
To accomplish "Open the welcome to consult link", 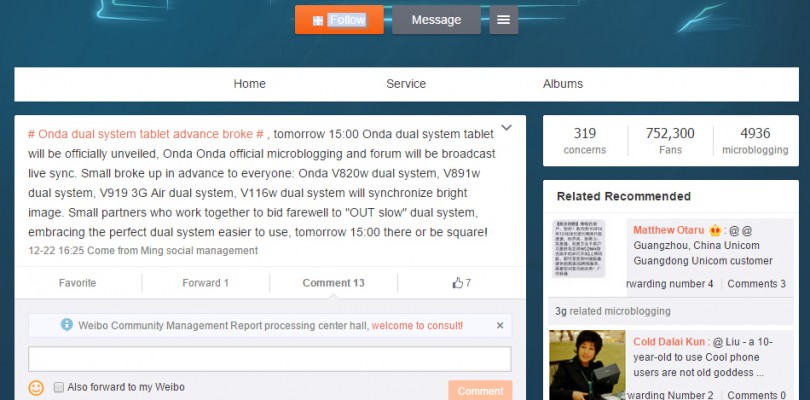I will pyautogui.click(x=417, y=326).
